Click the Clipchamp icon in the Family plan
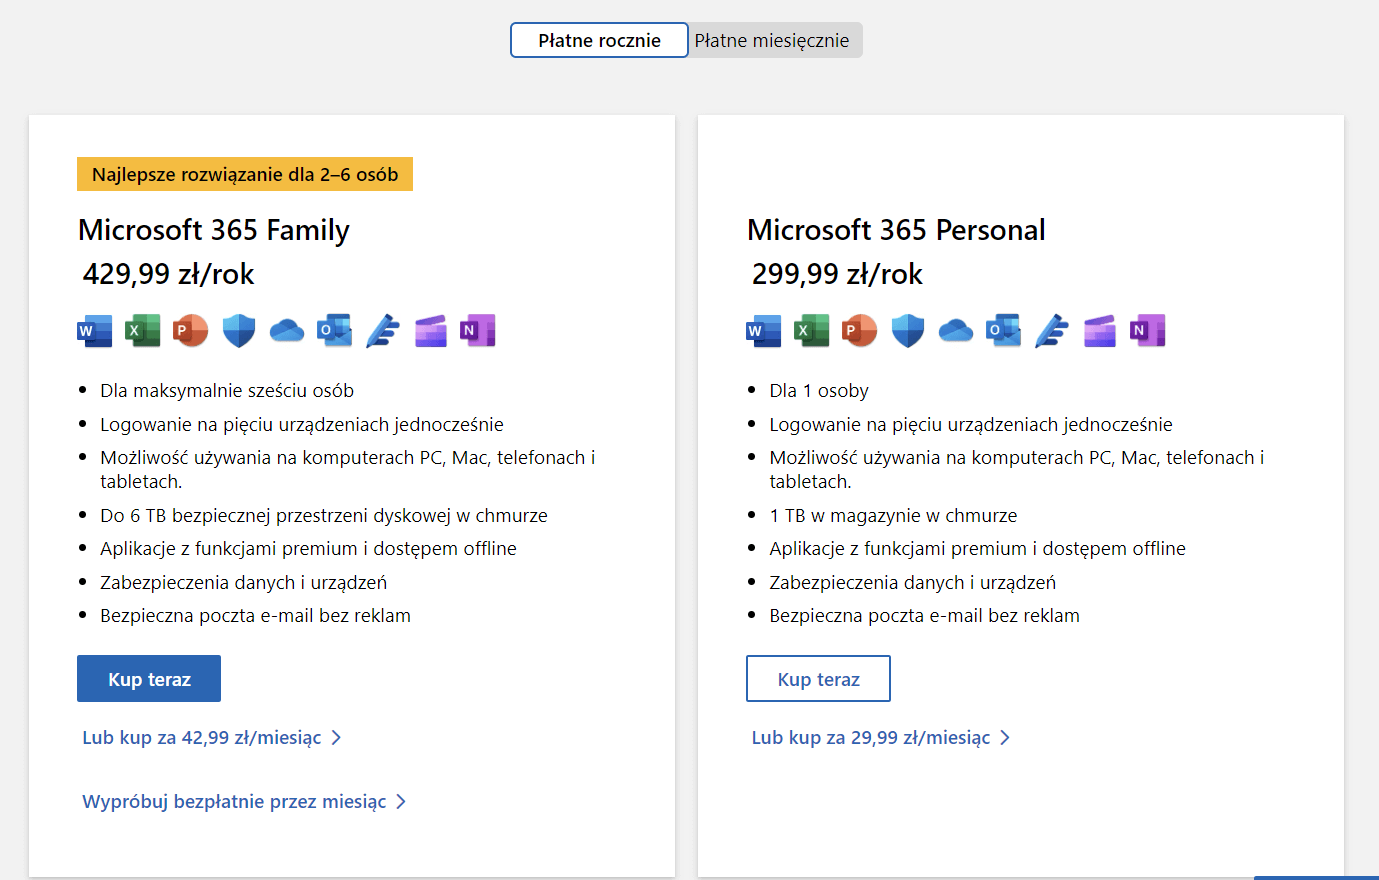The height and width of the screenshot is (880, 1379). point(430,330)
